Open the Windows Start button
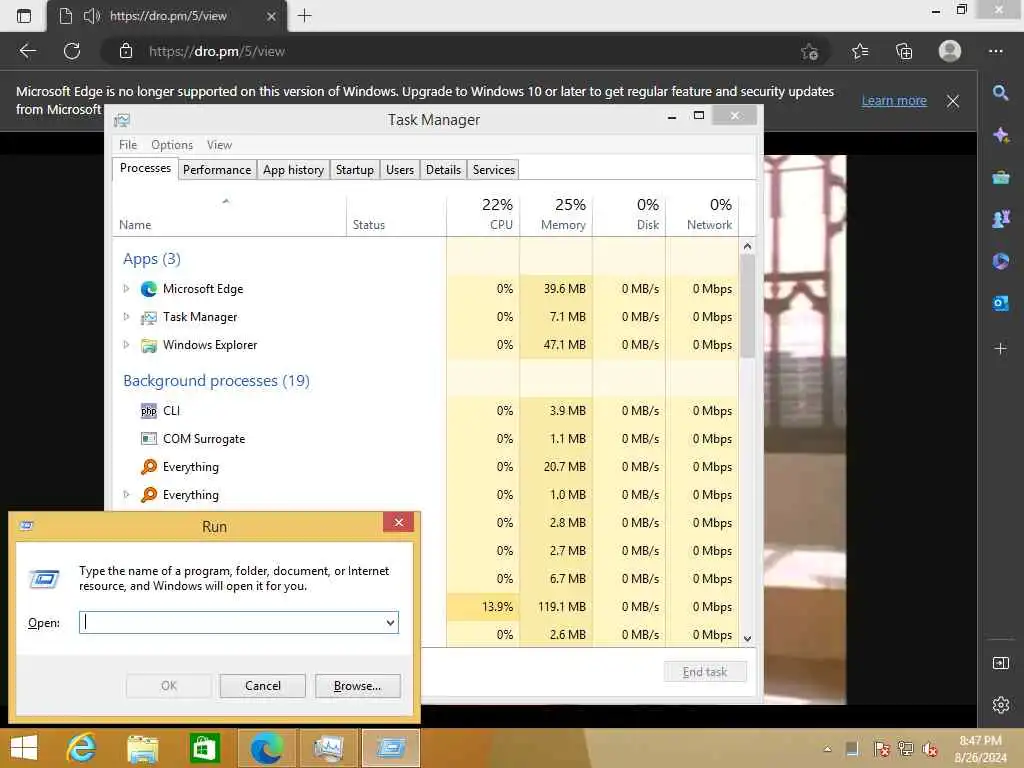Image resolution: width=1024 pixels, height=768 pixels. (24, 748)
